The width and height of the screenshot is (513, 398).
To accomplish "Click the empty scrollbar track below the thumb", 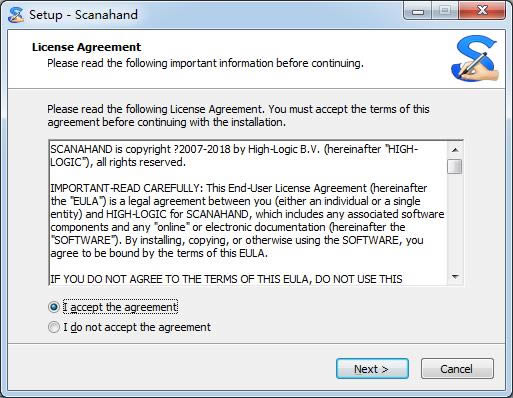I will tap(455, 222).
